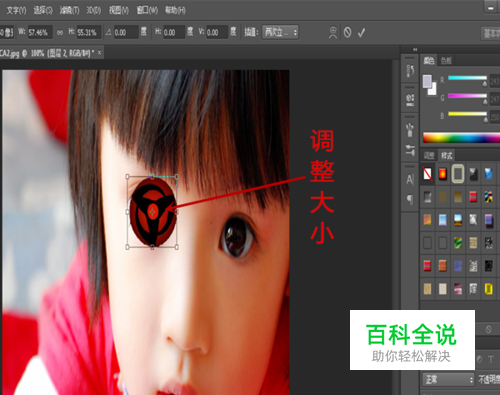Click the rotation angle field
Screen dimensions: 500x395
click(126, 32)
